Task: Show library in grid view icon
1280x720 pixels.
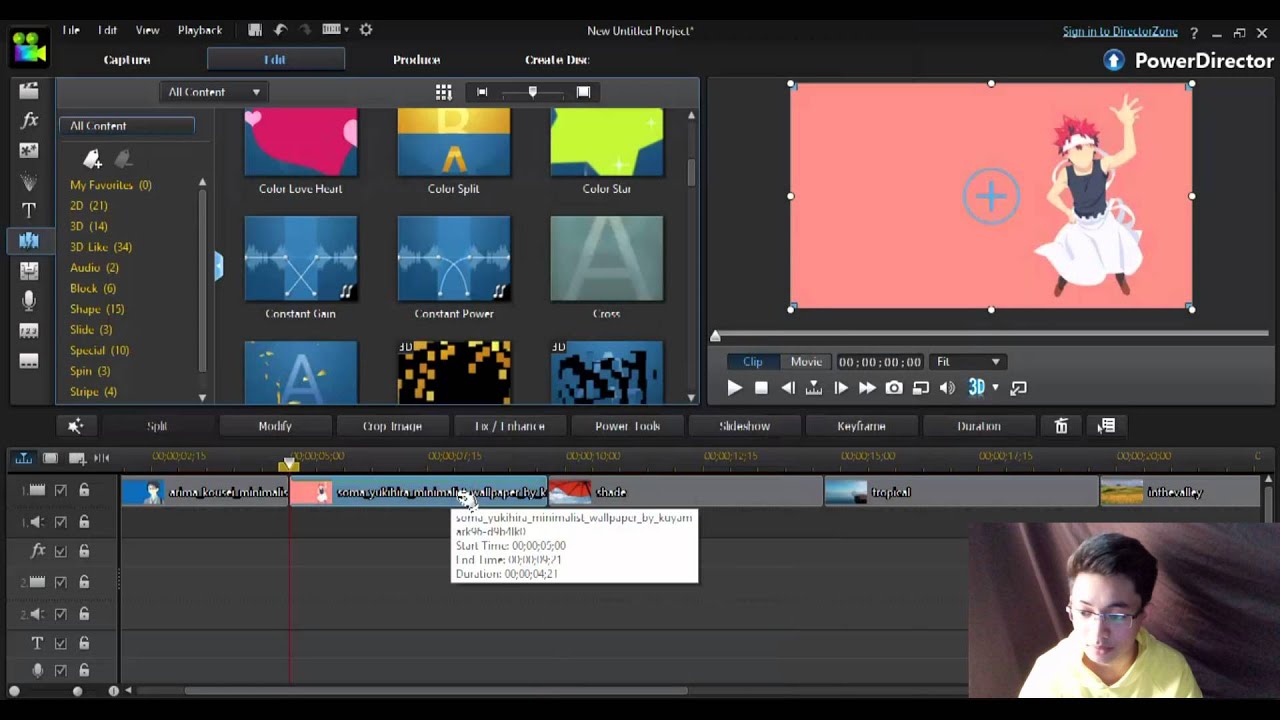Action: [x=443, y=92]
